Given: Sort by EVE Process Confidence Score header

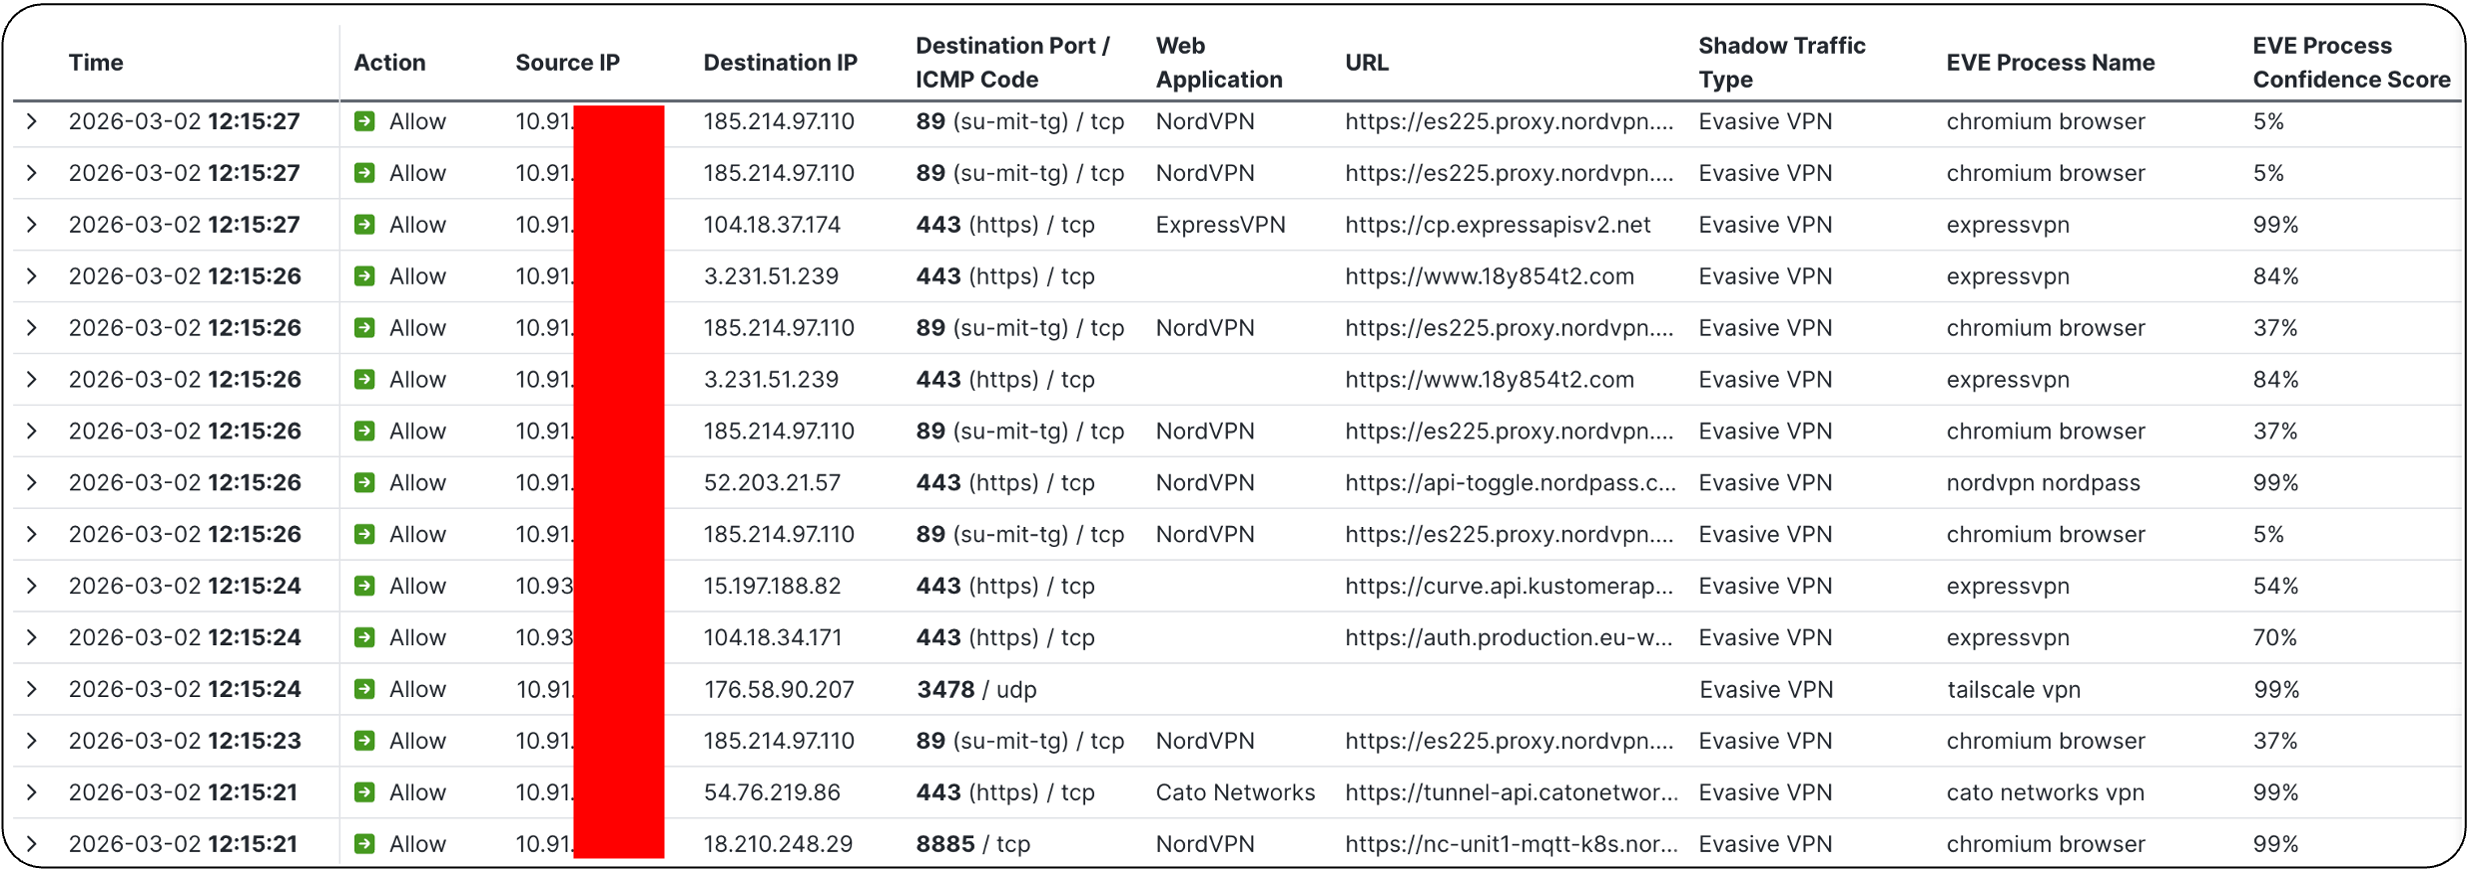Looking at the screenshot, I should [2351, 62].
